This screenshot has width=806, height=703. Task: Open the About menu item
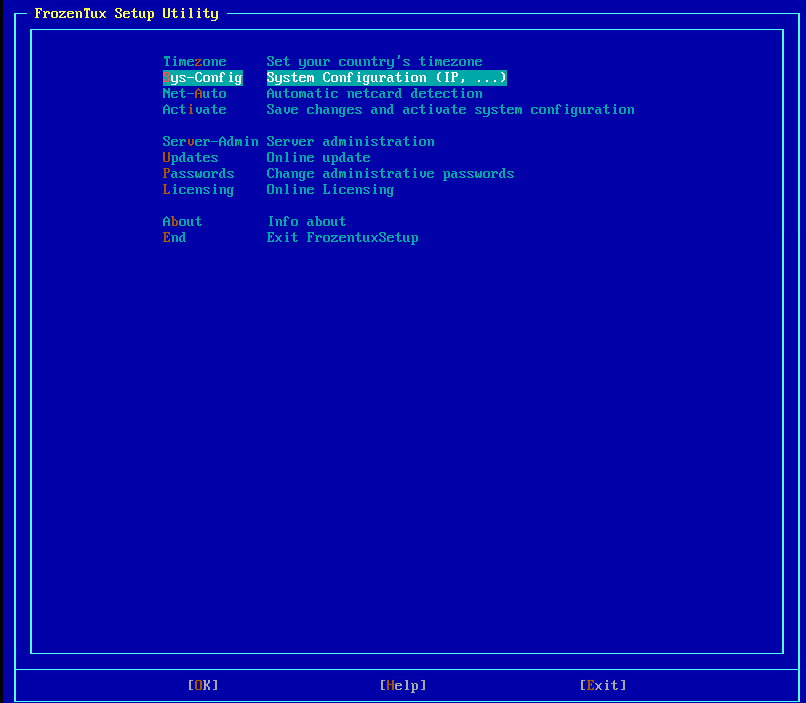click(x=182, y=221)
